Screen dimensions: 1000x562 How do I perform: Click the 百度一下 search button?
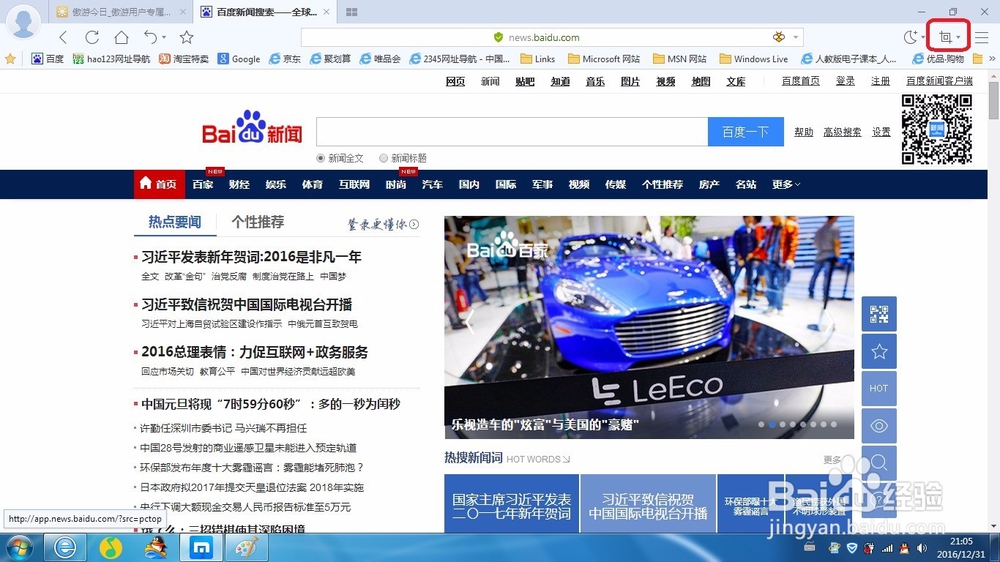coord(746,131)
